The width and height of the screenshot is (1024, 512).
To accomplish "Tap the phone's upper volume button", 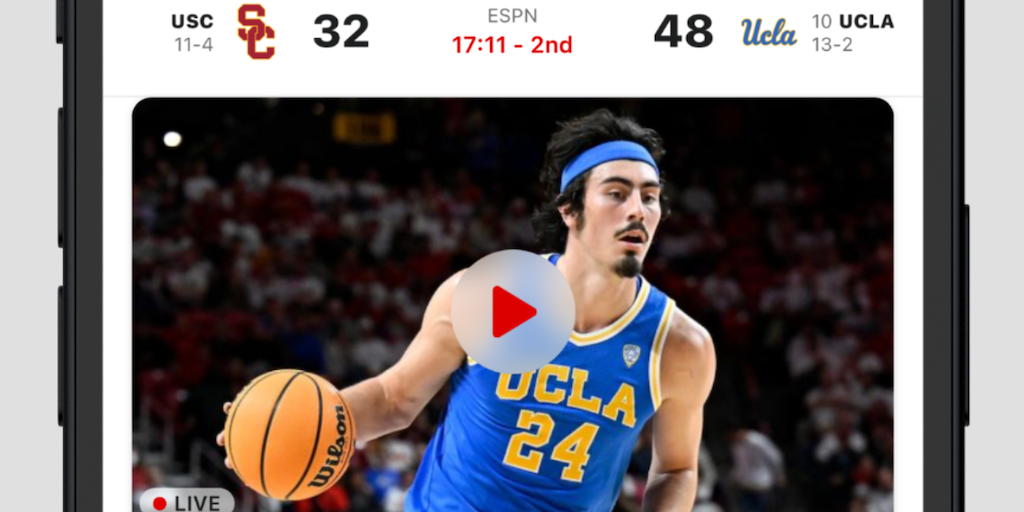I will (x=61, y=177).
